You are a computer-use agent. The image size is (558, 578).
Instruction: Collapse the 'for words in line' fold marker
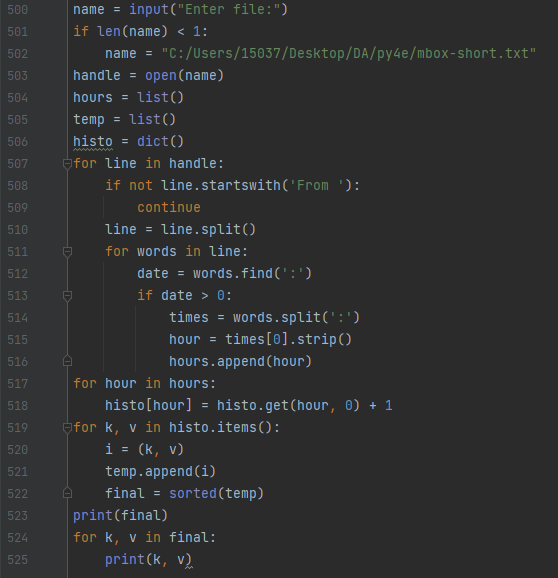tap(67, 251)
